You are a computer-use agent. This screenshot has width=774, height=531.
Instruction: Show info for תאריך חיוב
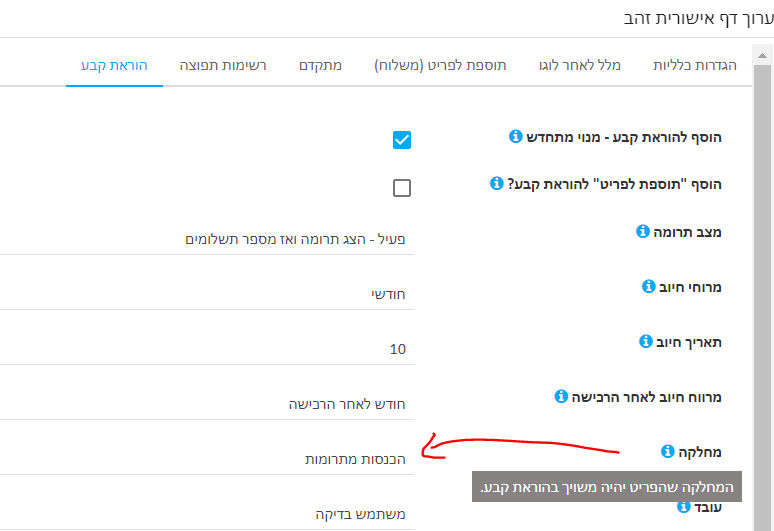pos(646,341)
